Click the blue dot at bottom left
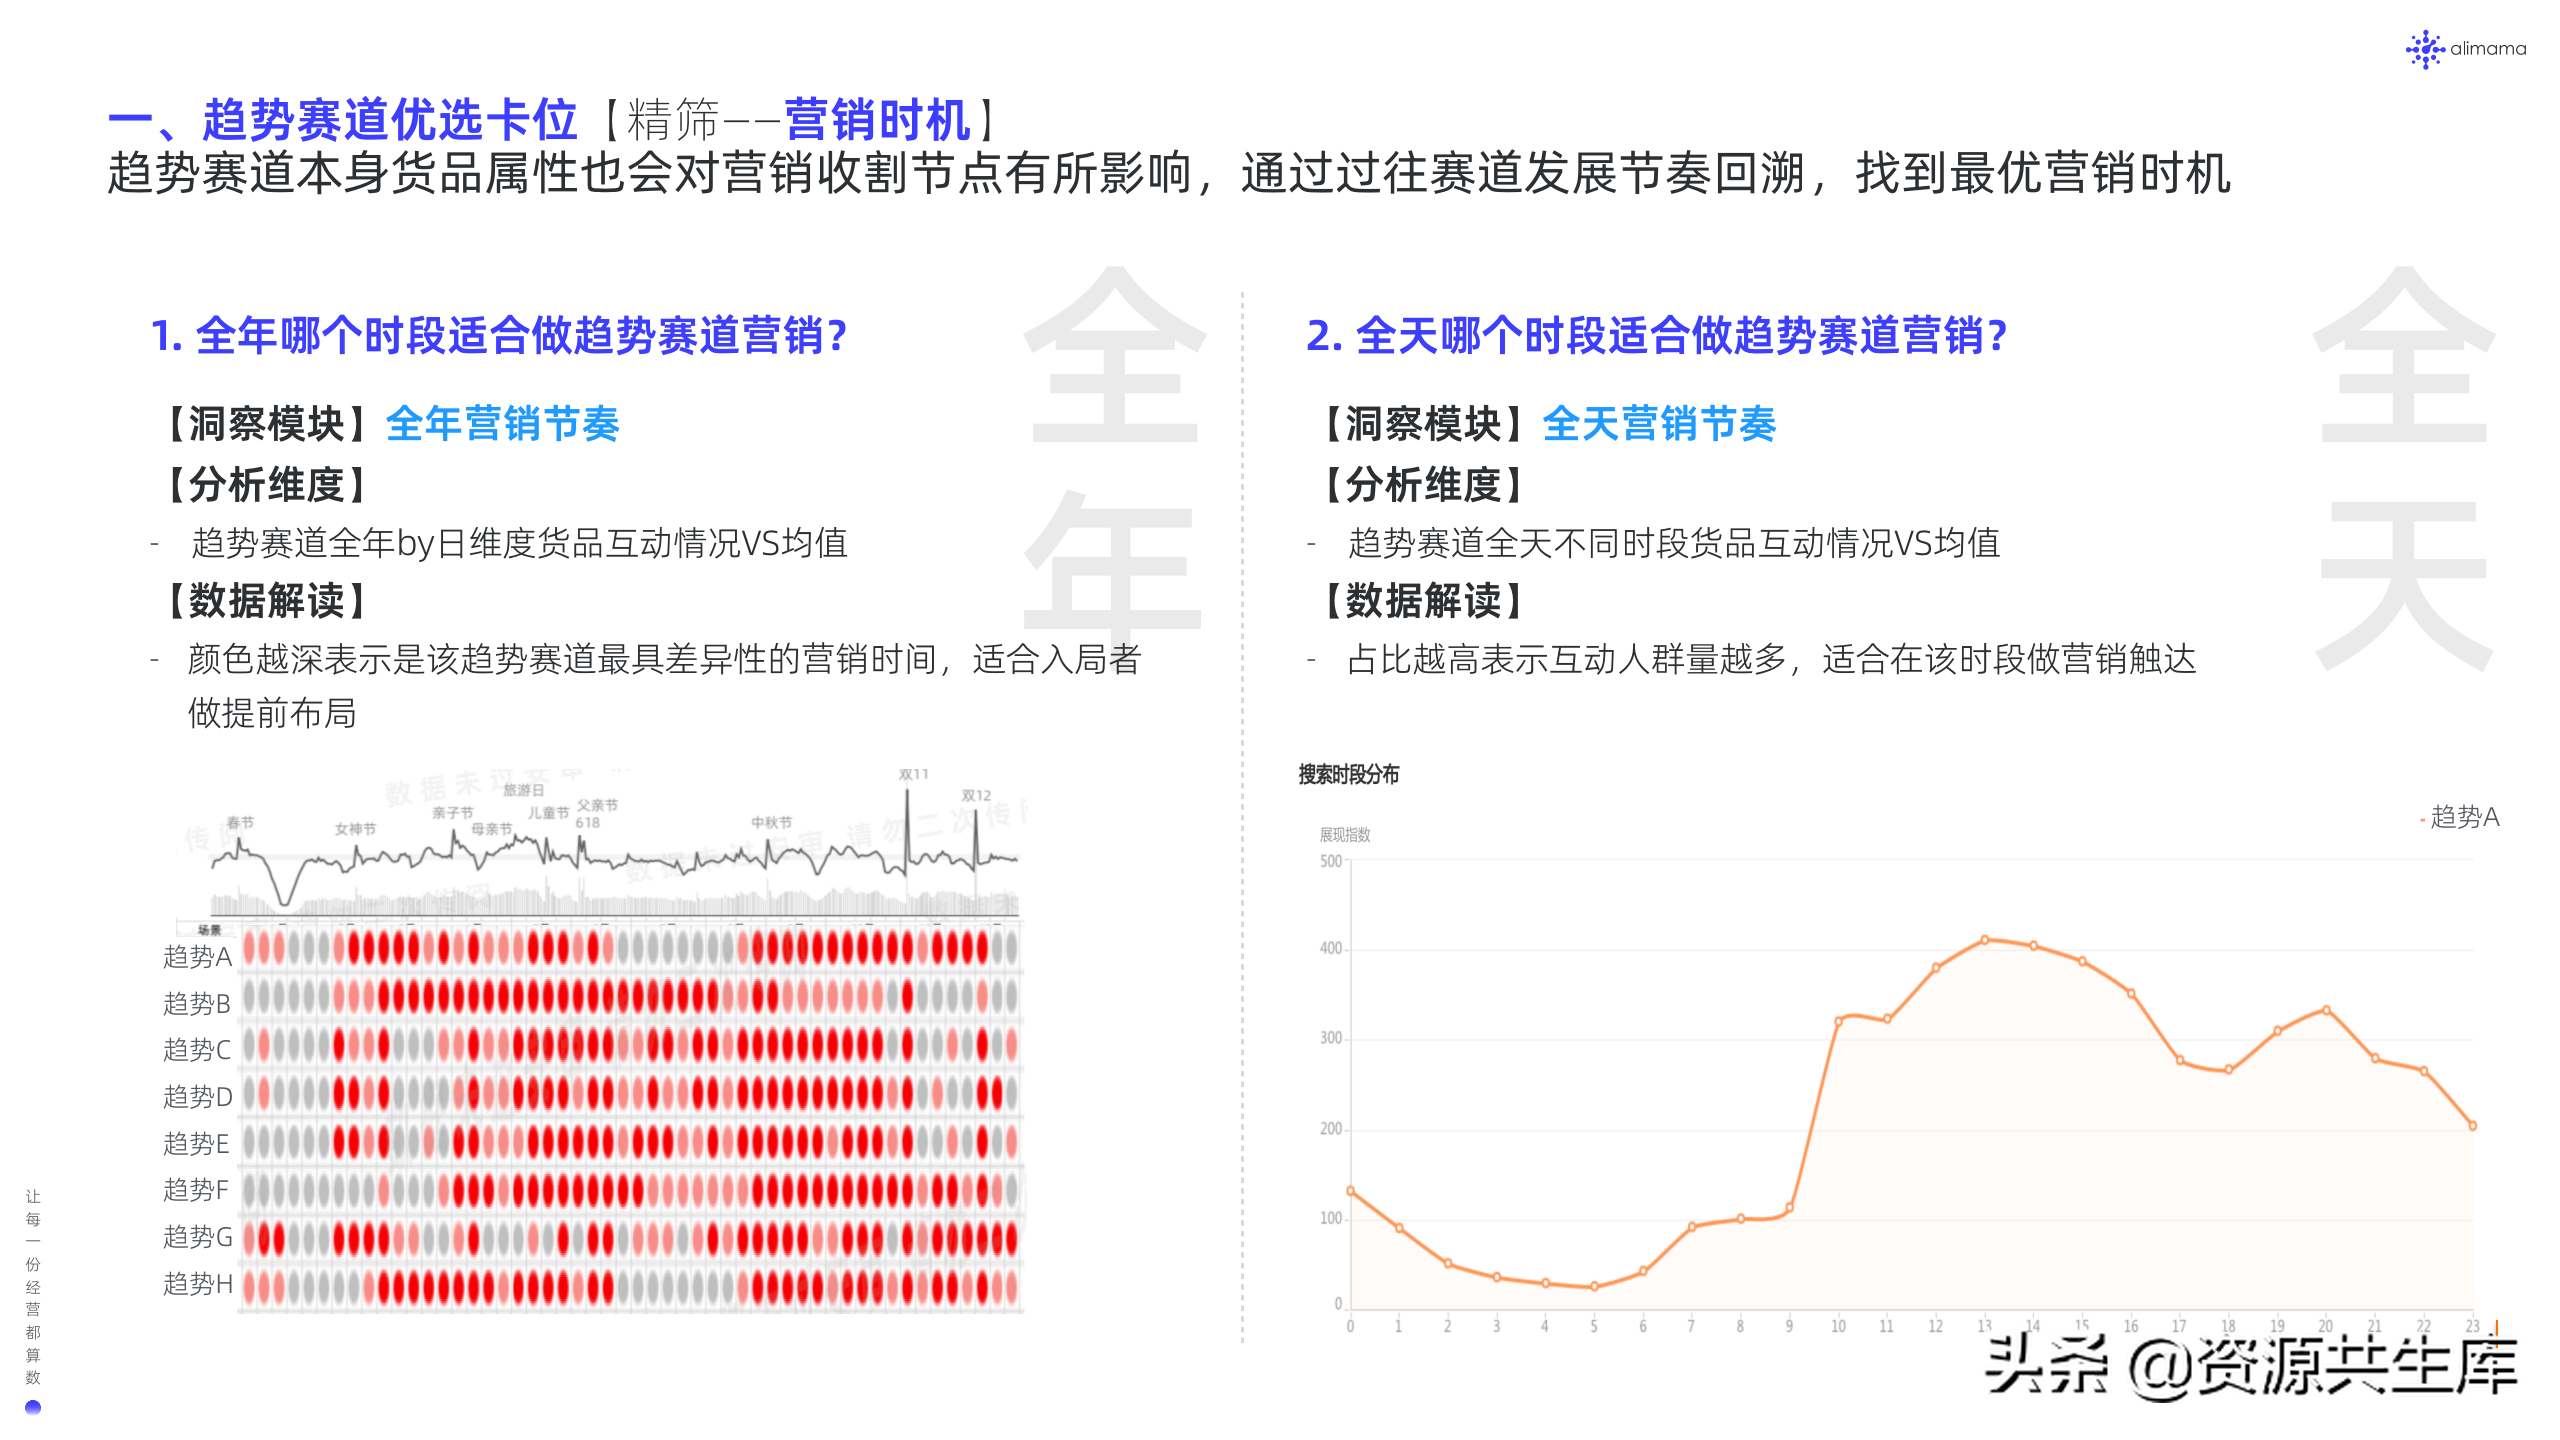Screen dimensions: 2560x1440 pyautogui.click(x=33, y=1407)
